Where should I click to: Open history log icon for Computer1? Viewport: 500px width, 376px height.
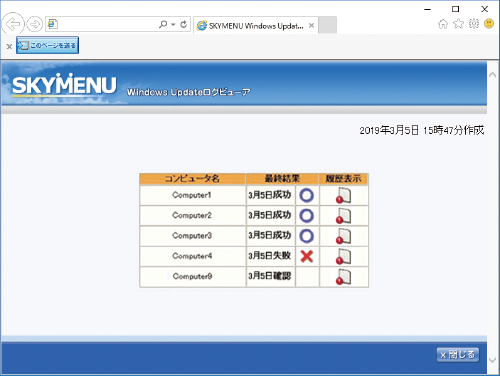point(343,196)
